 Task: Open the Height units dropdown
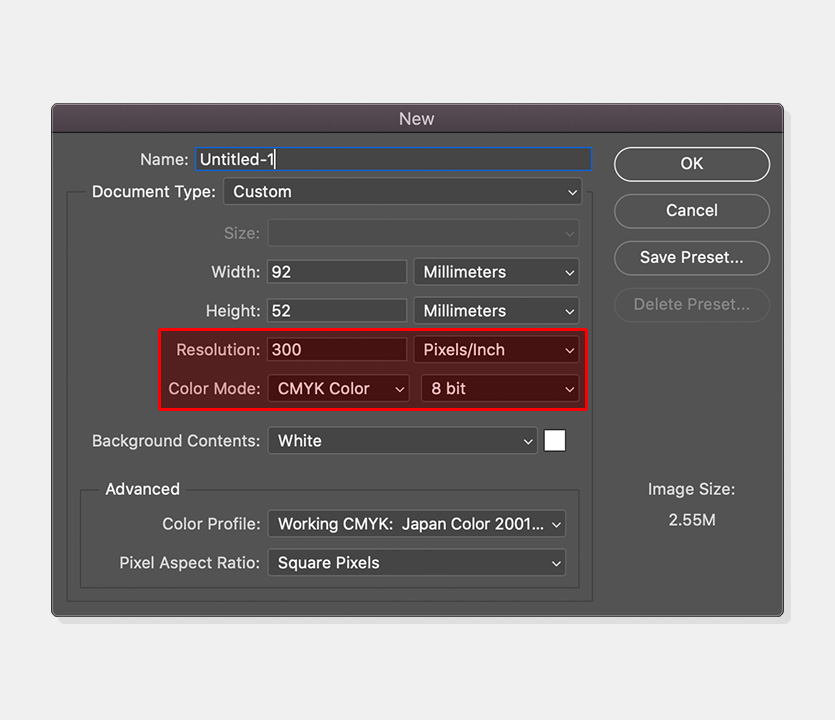pos(496,311)
